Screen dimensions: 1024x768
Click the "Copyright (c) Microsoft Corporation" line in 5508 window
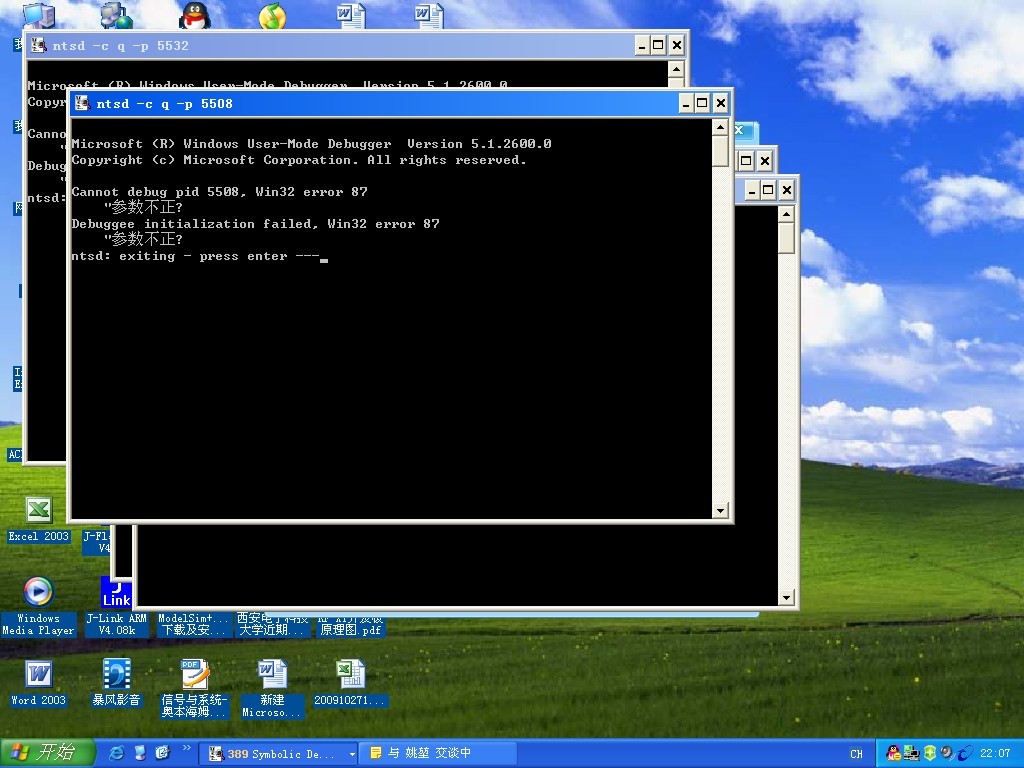[299, 160]
